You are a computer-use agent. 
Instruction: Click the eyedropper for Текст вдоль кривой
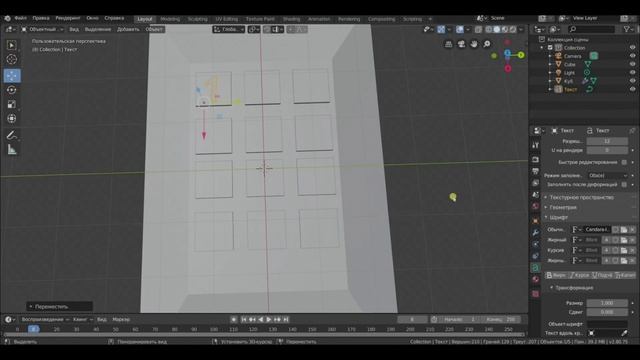pos(624,333)
